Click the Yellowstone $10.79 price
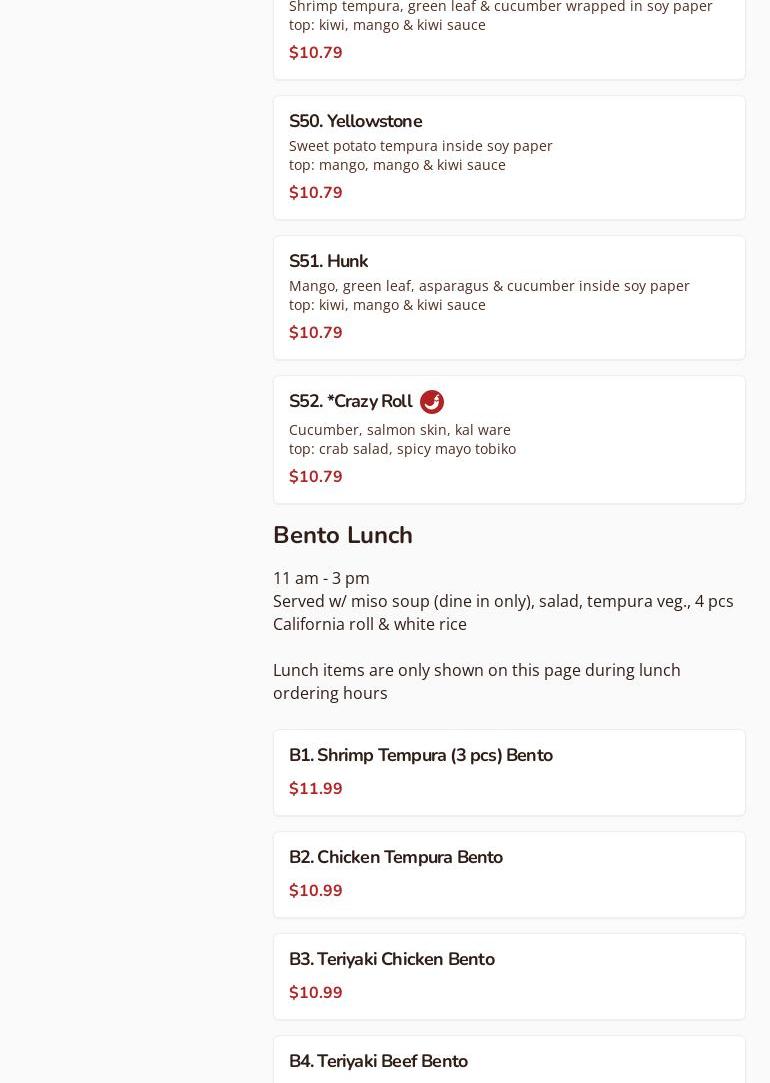The image size is (770, 1083). 316,192
